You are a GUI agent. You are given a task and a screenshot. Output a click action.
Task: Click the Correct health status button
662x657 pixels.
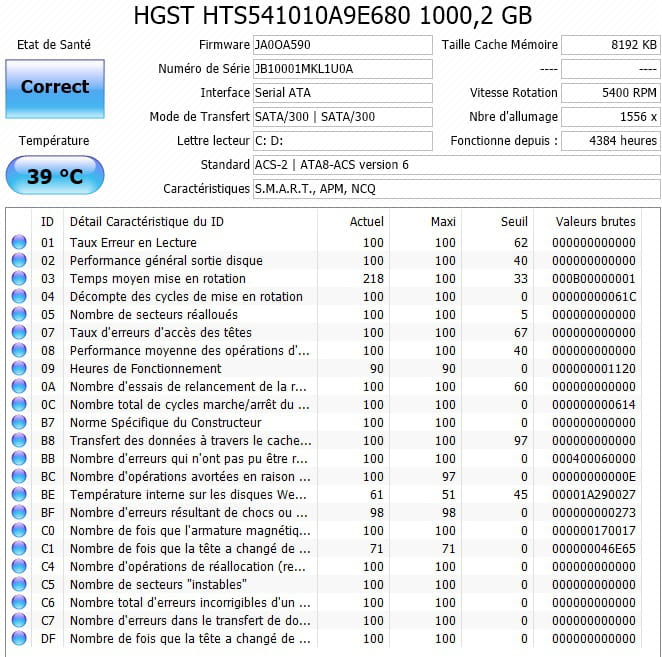(x=55, y=89)
